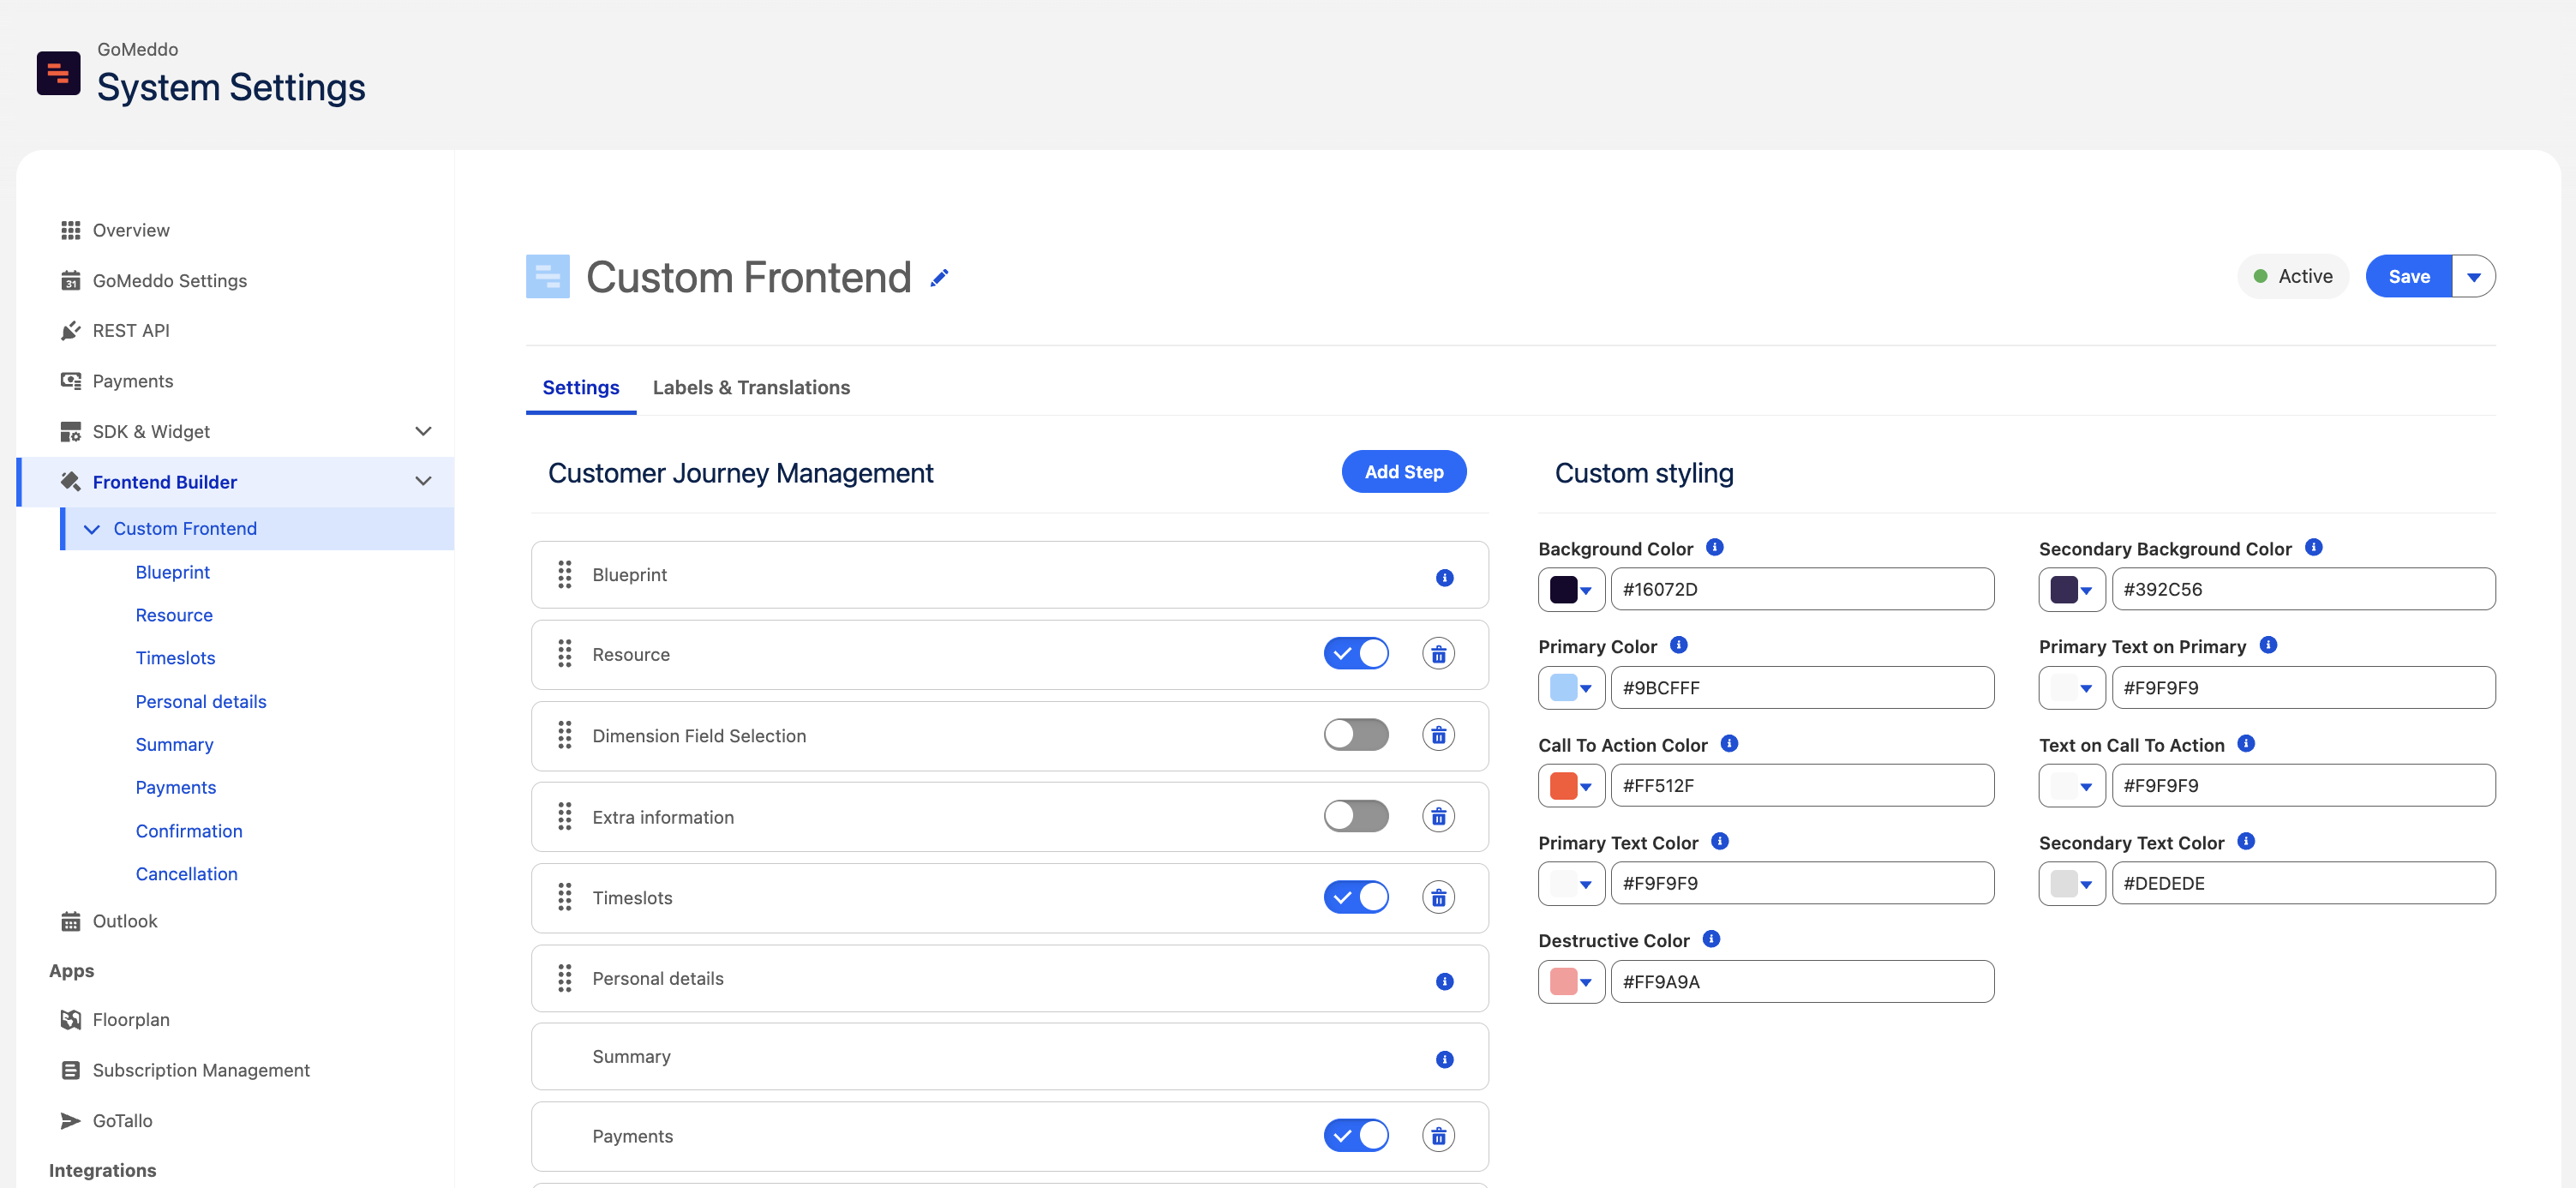Click the pencil icon beside Custom Frontend title
Image resolution: width=2576 pixels, height=1188 pixels.
point(939,278)
